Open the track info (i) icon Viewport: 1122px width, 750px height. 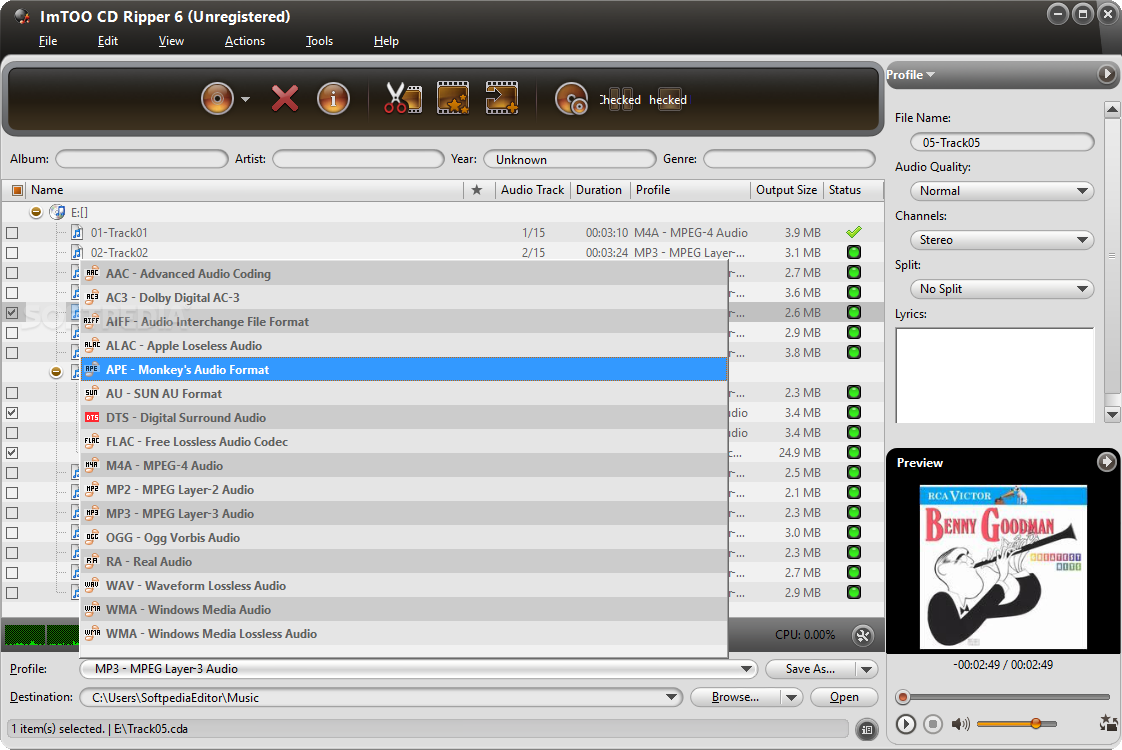(x=333, y=99)
